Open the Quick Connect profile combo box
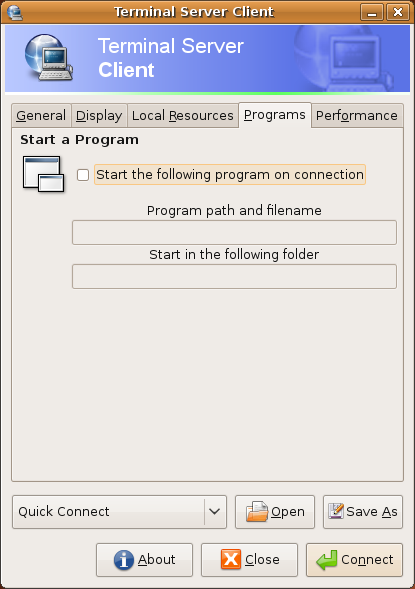Viewport: 415px width, 589px height. (119, 512)
